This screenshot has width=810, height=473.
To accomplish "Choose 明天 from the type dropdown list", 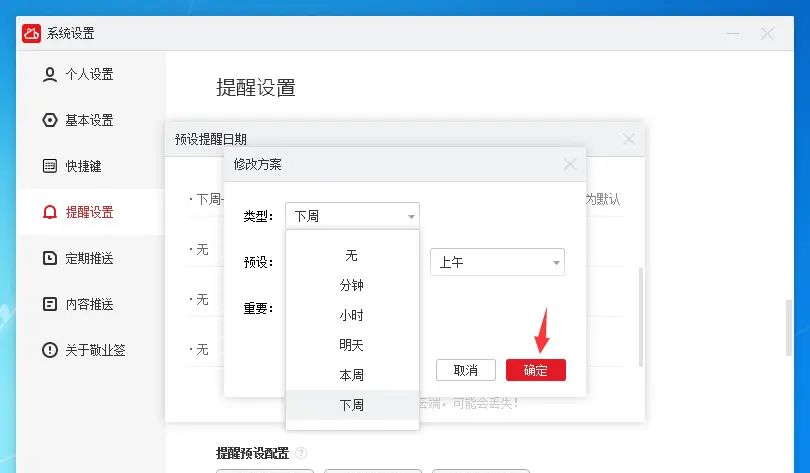I will point(352,345).
